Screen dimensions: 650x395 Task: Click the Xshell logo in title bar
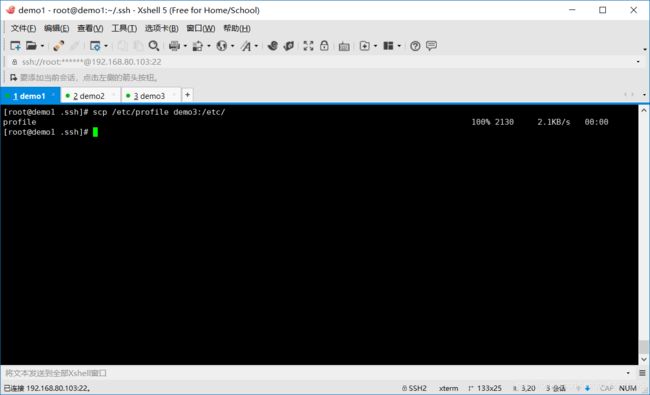tap(10, 10)
